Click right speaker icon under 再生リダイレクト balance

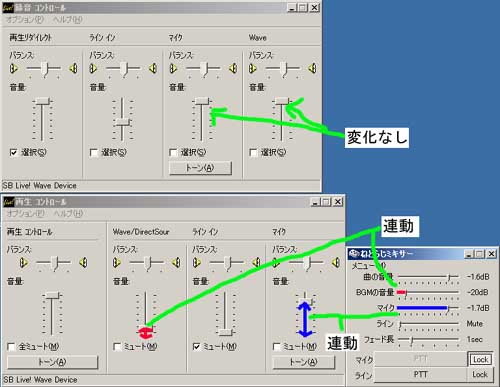click(73, 69)
